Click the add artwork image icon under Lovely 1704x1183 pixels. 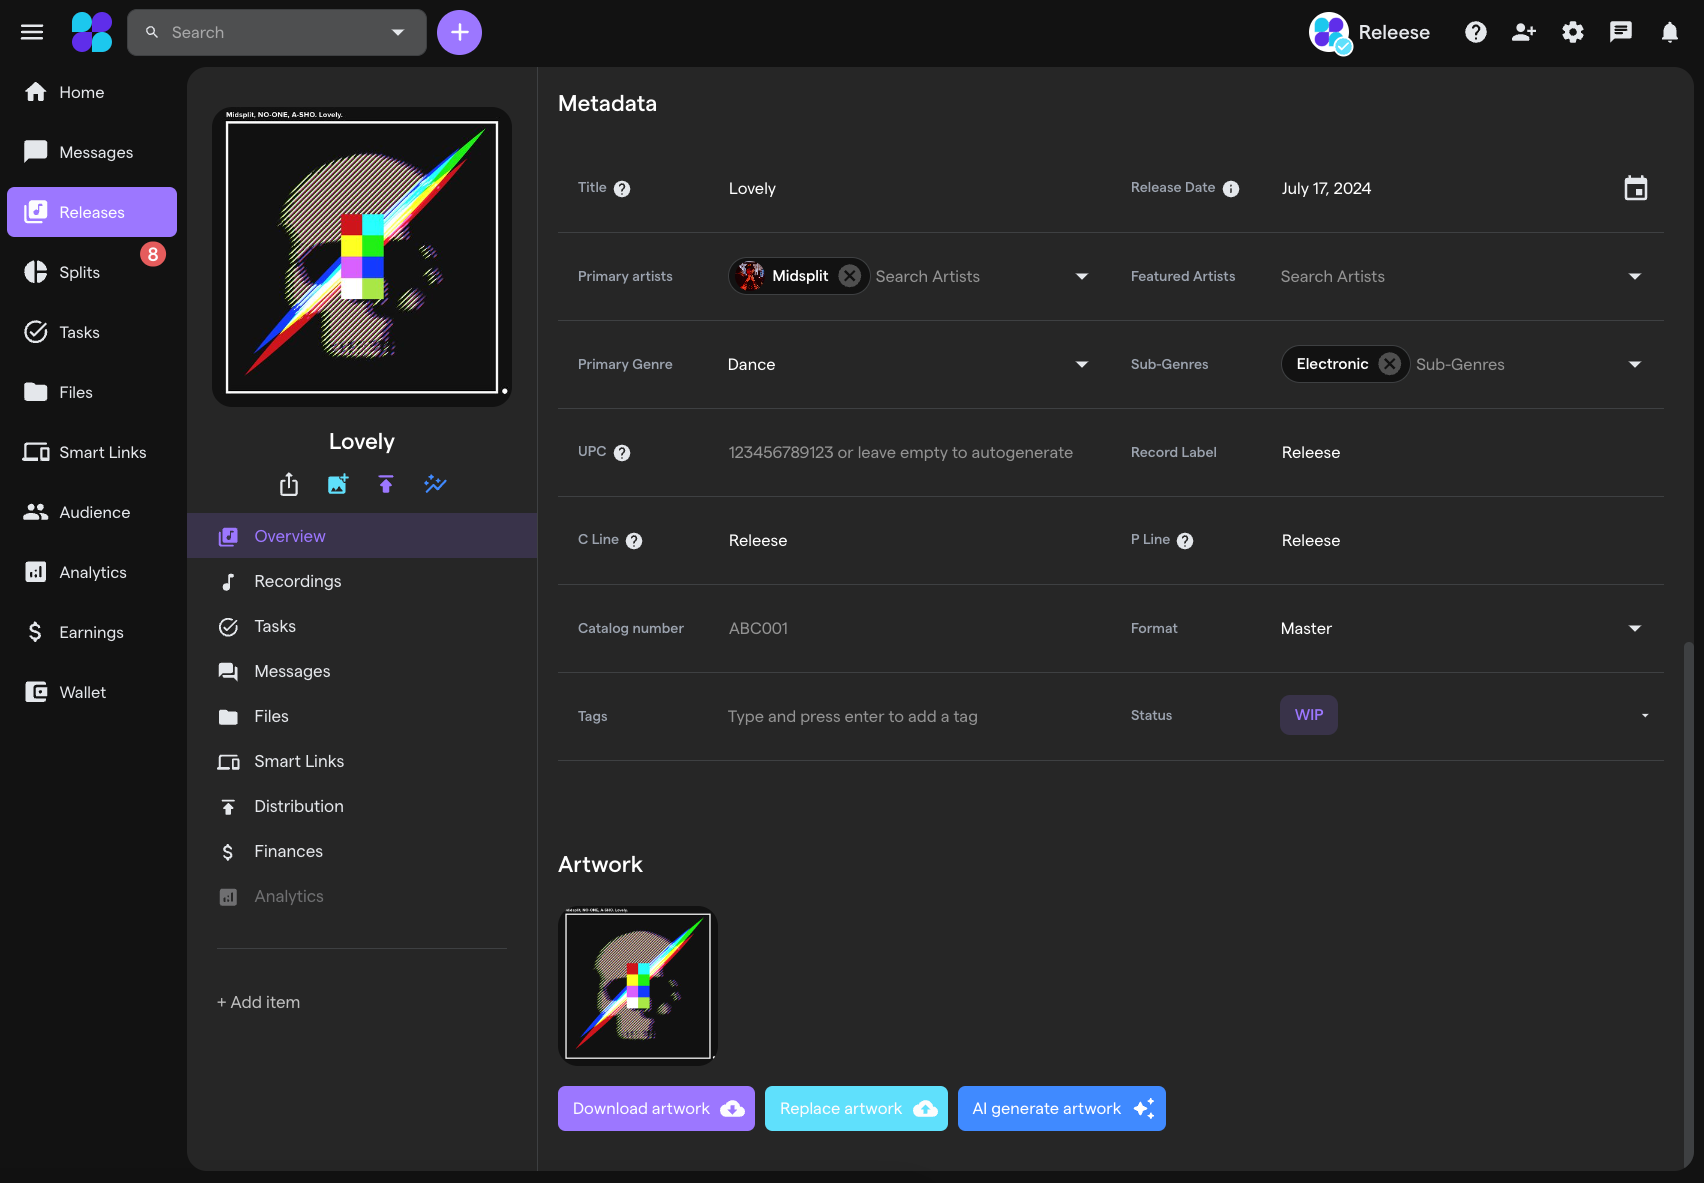coord(338,484)
